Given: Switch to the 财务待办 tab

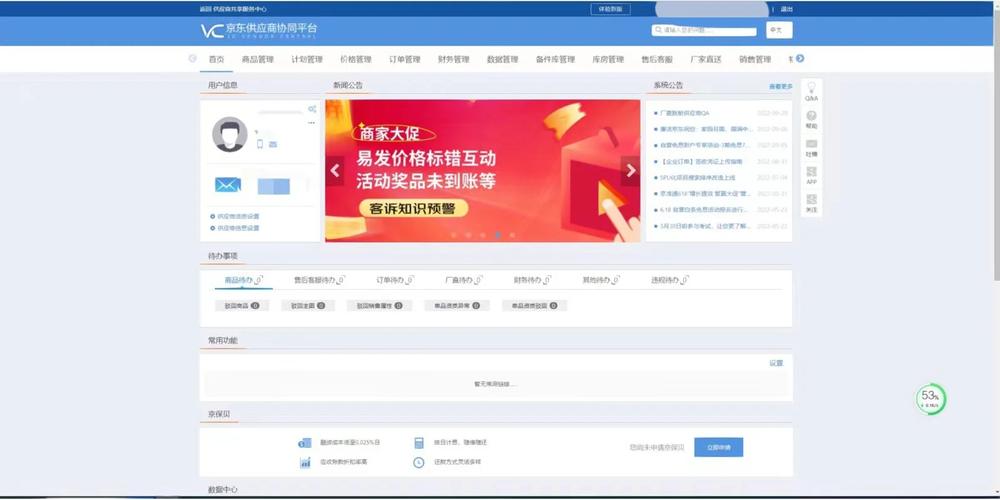Looking at the screenshot, I should pos(533,280).
